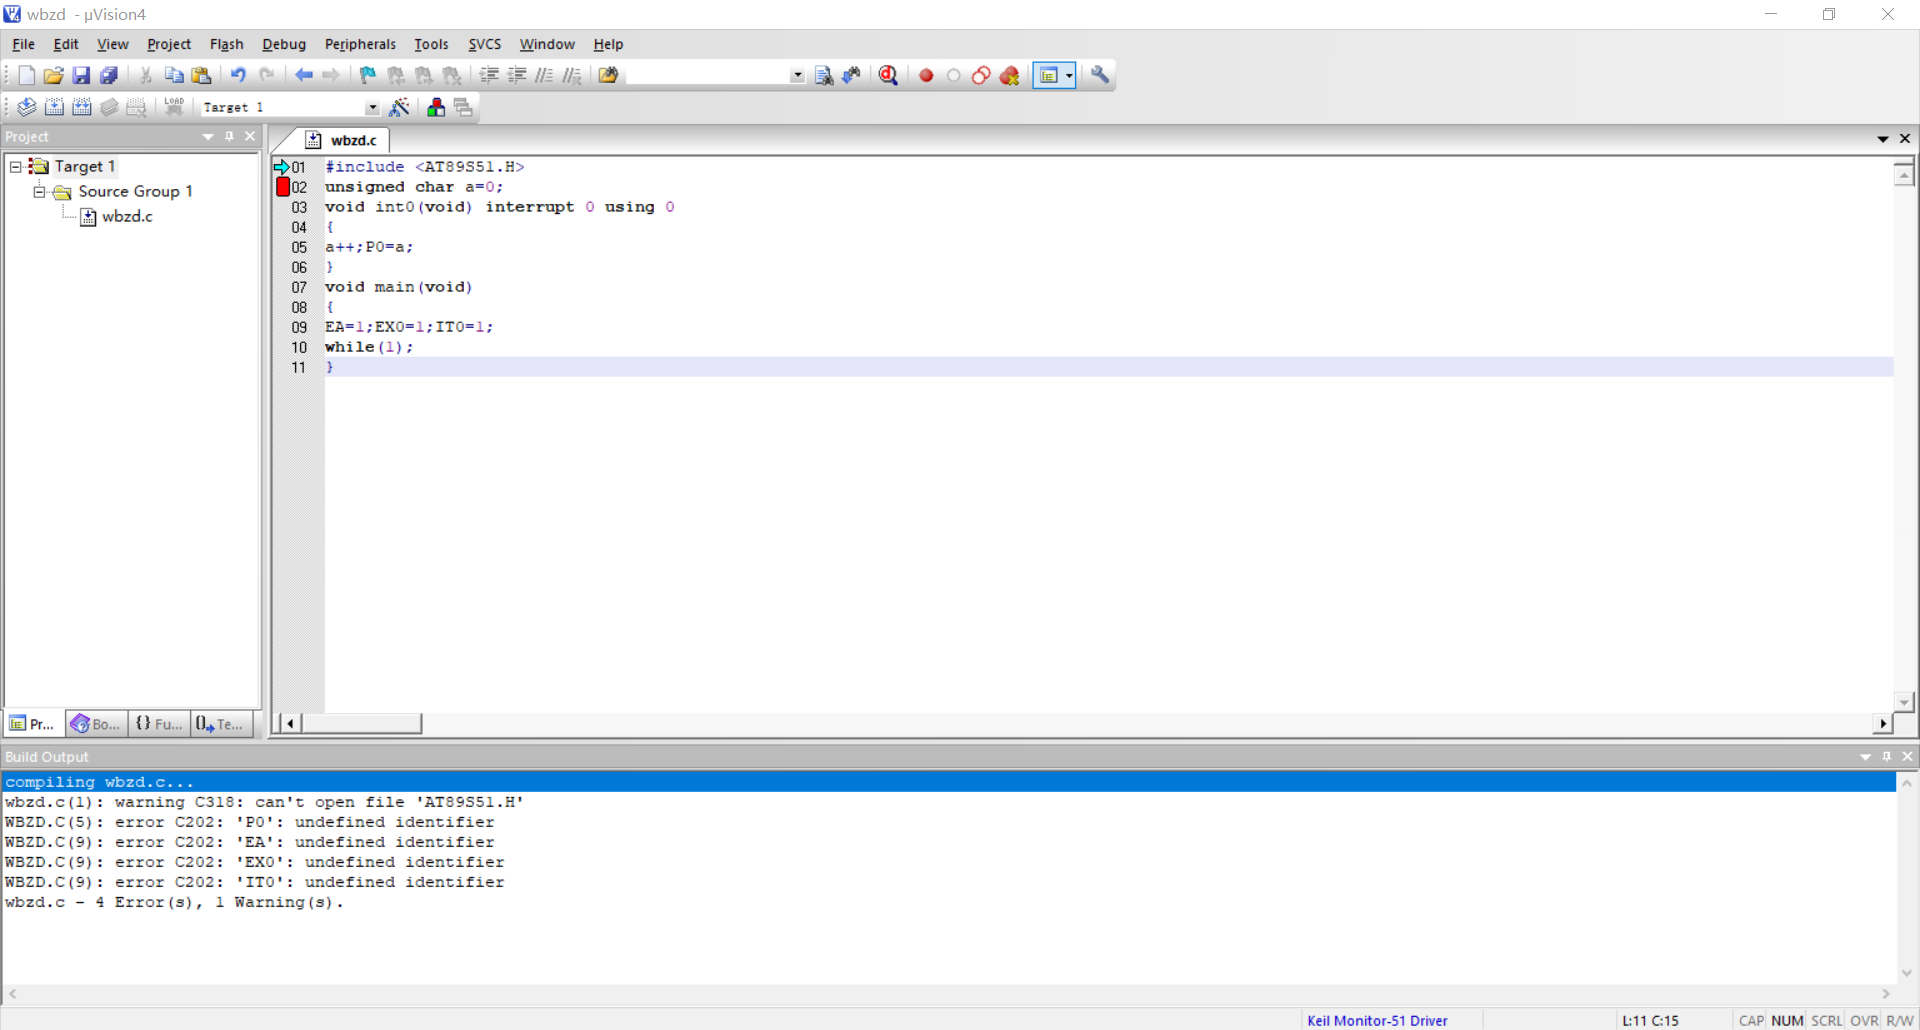Open the View menu
Screen dimensions: 1920x1030
click(x=112, y=44)
